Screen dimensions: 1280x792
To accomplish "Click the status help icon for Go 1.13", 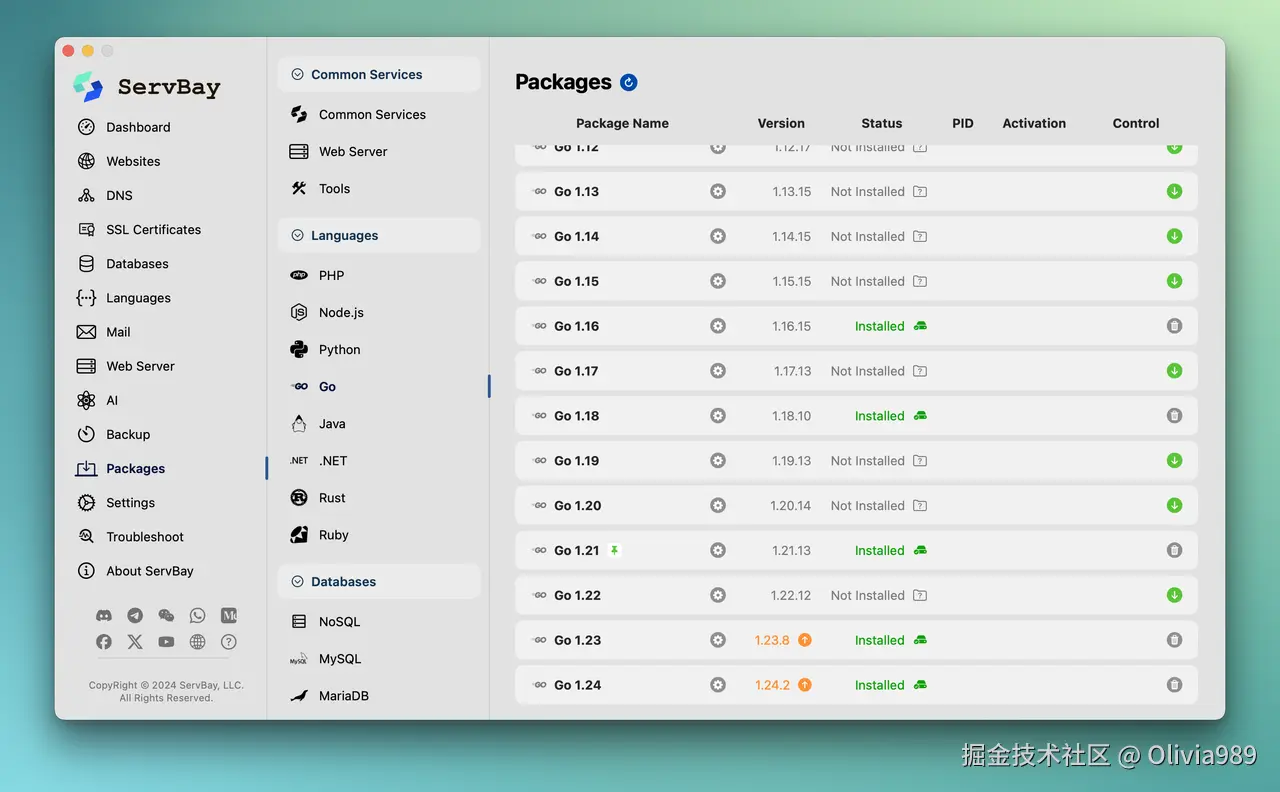I will click(920, 191).
